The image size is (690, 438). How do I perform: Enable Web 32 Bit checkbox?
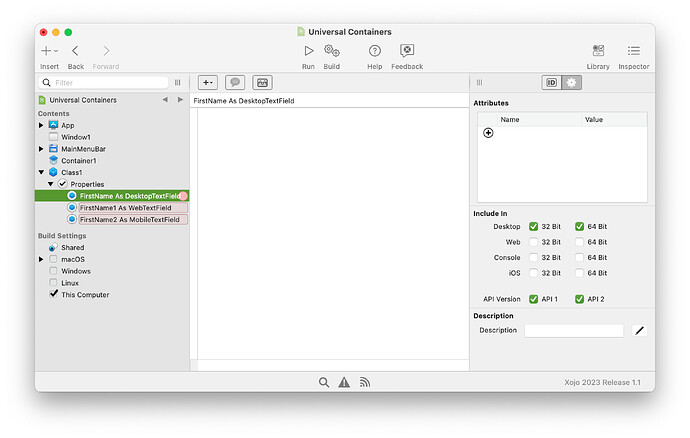point(533,242)
